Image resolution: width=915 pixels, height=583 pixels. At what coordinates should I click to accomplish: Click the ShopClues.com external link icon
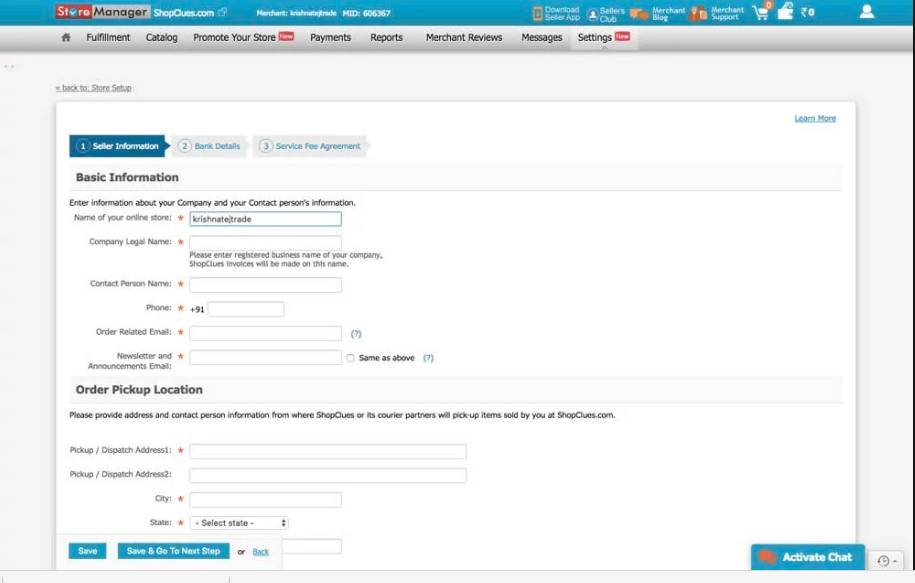point(222,13)
